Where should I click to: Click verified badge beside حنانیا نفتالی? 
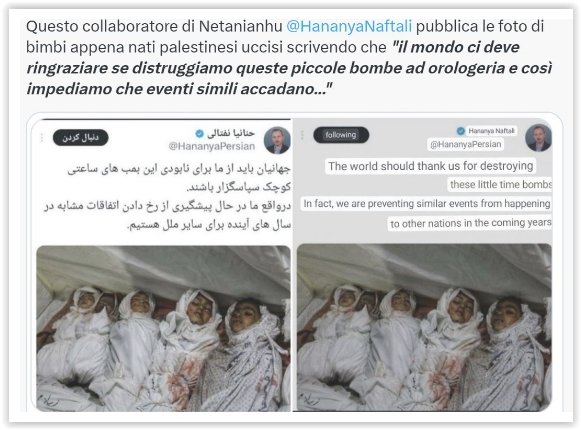coord(199,133)
